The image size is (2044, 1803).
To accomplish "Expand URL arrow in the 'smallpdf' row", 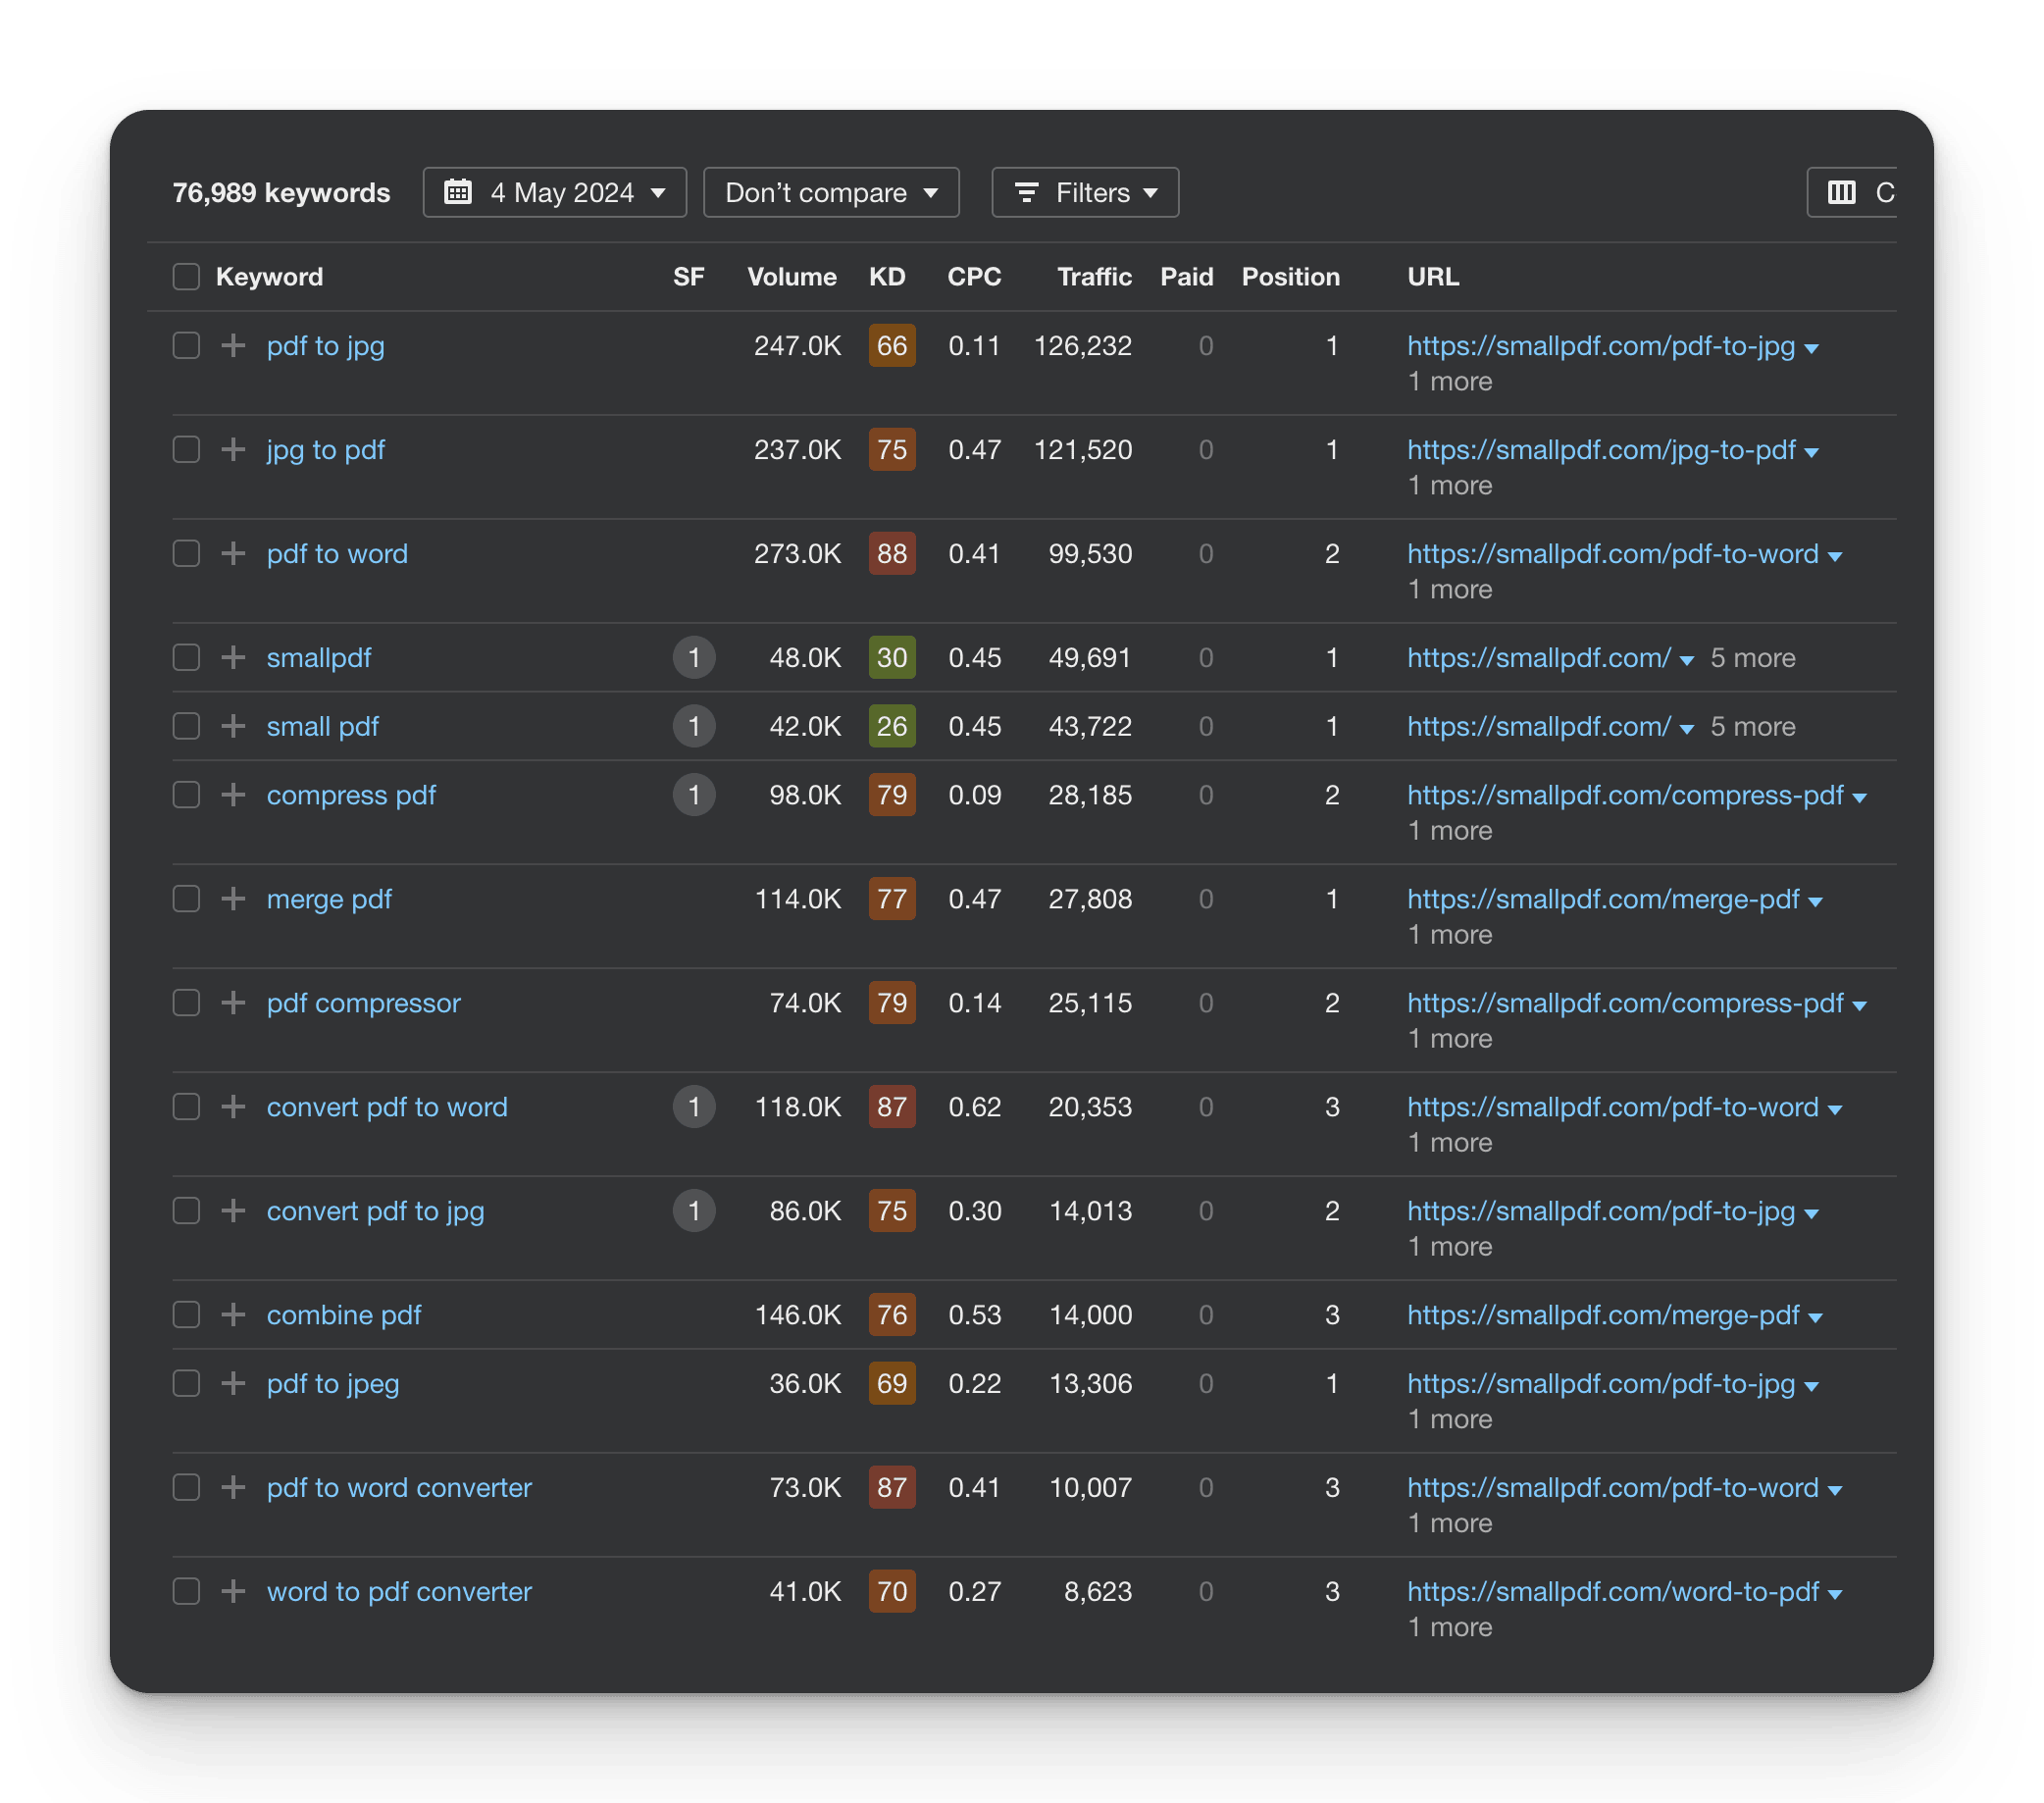I will click(x=1687, y=661).
